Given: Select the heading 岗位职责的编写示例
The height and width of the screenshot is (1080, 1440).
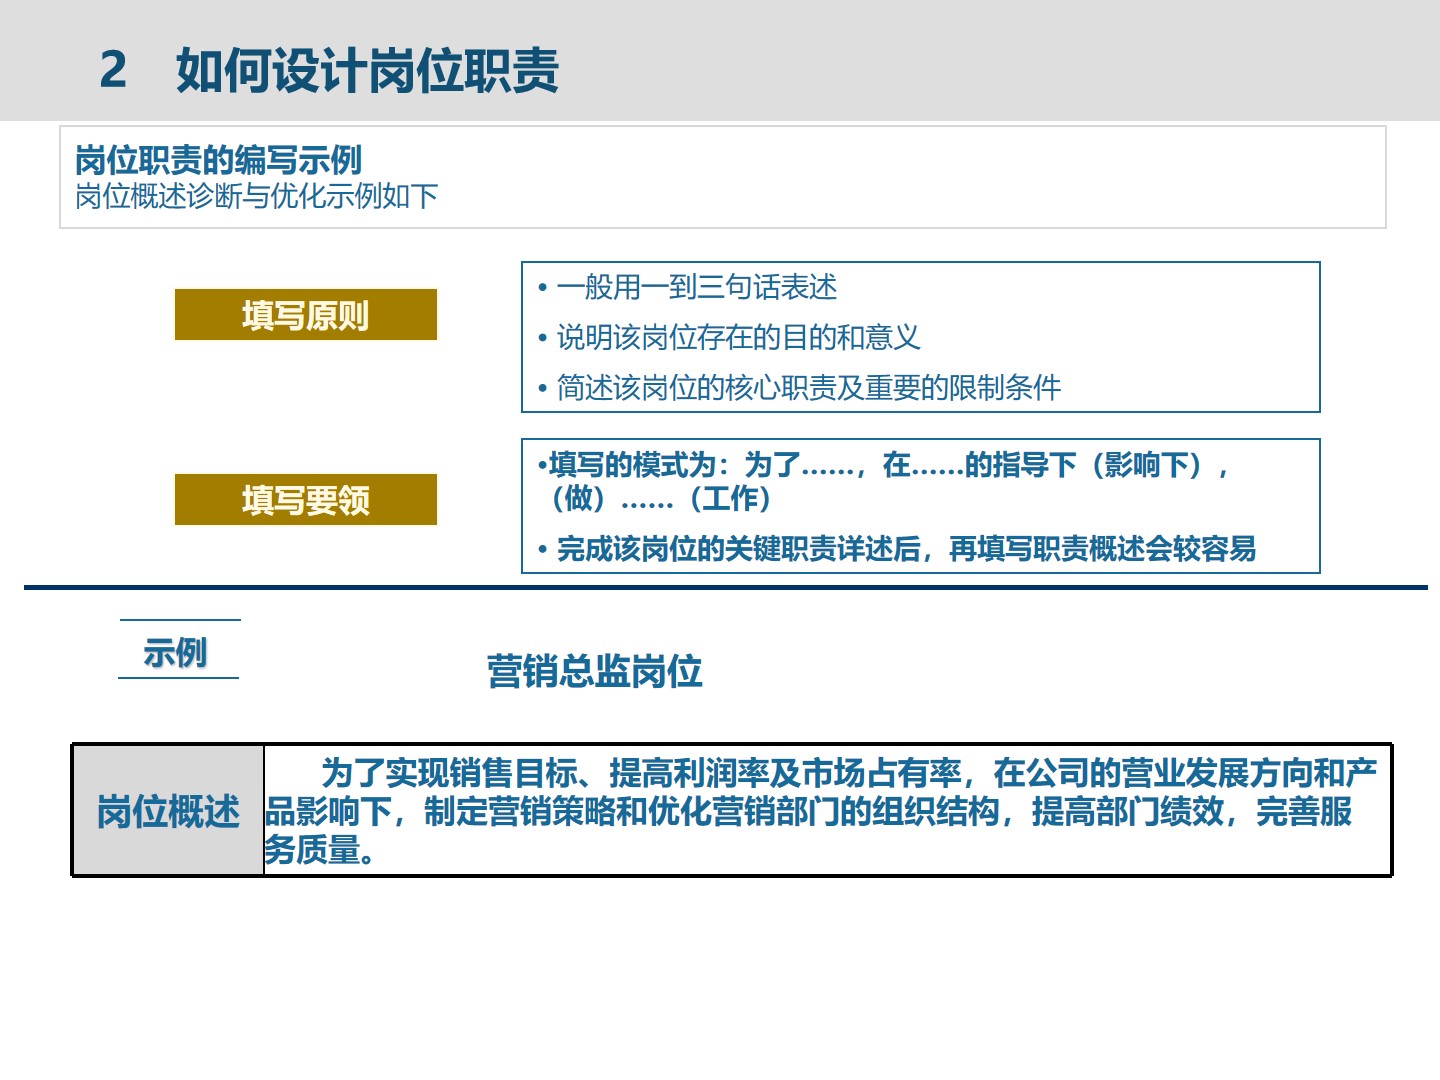Looking at the screenshot, I should pos(218,160).
